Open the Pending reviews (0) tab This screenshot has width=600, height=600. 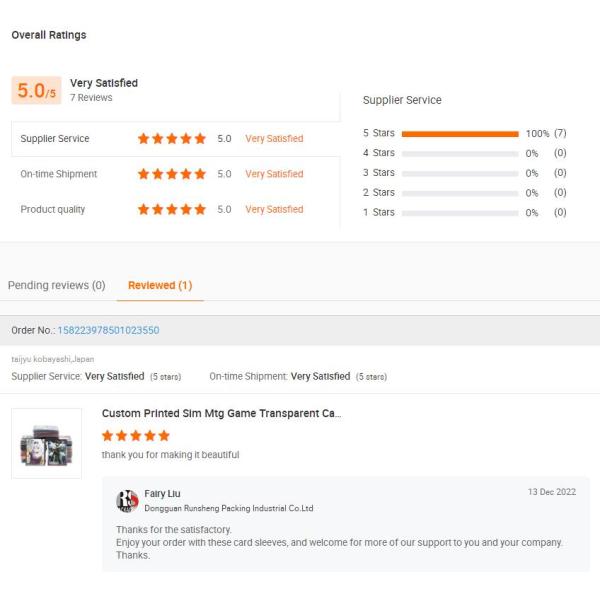56,285
